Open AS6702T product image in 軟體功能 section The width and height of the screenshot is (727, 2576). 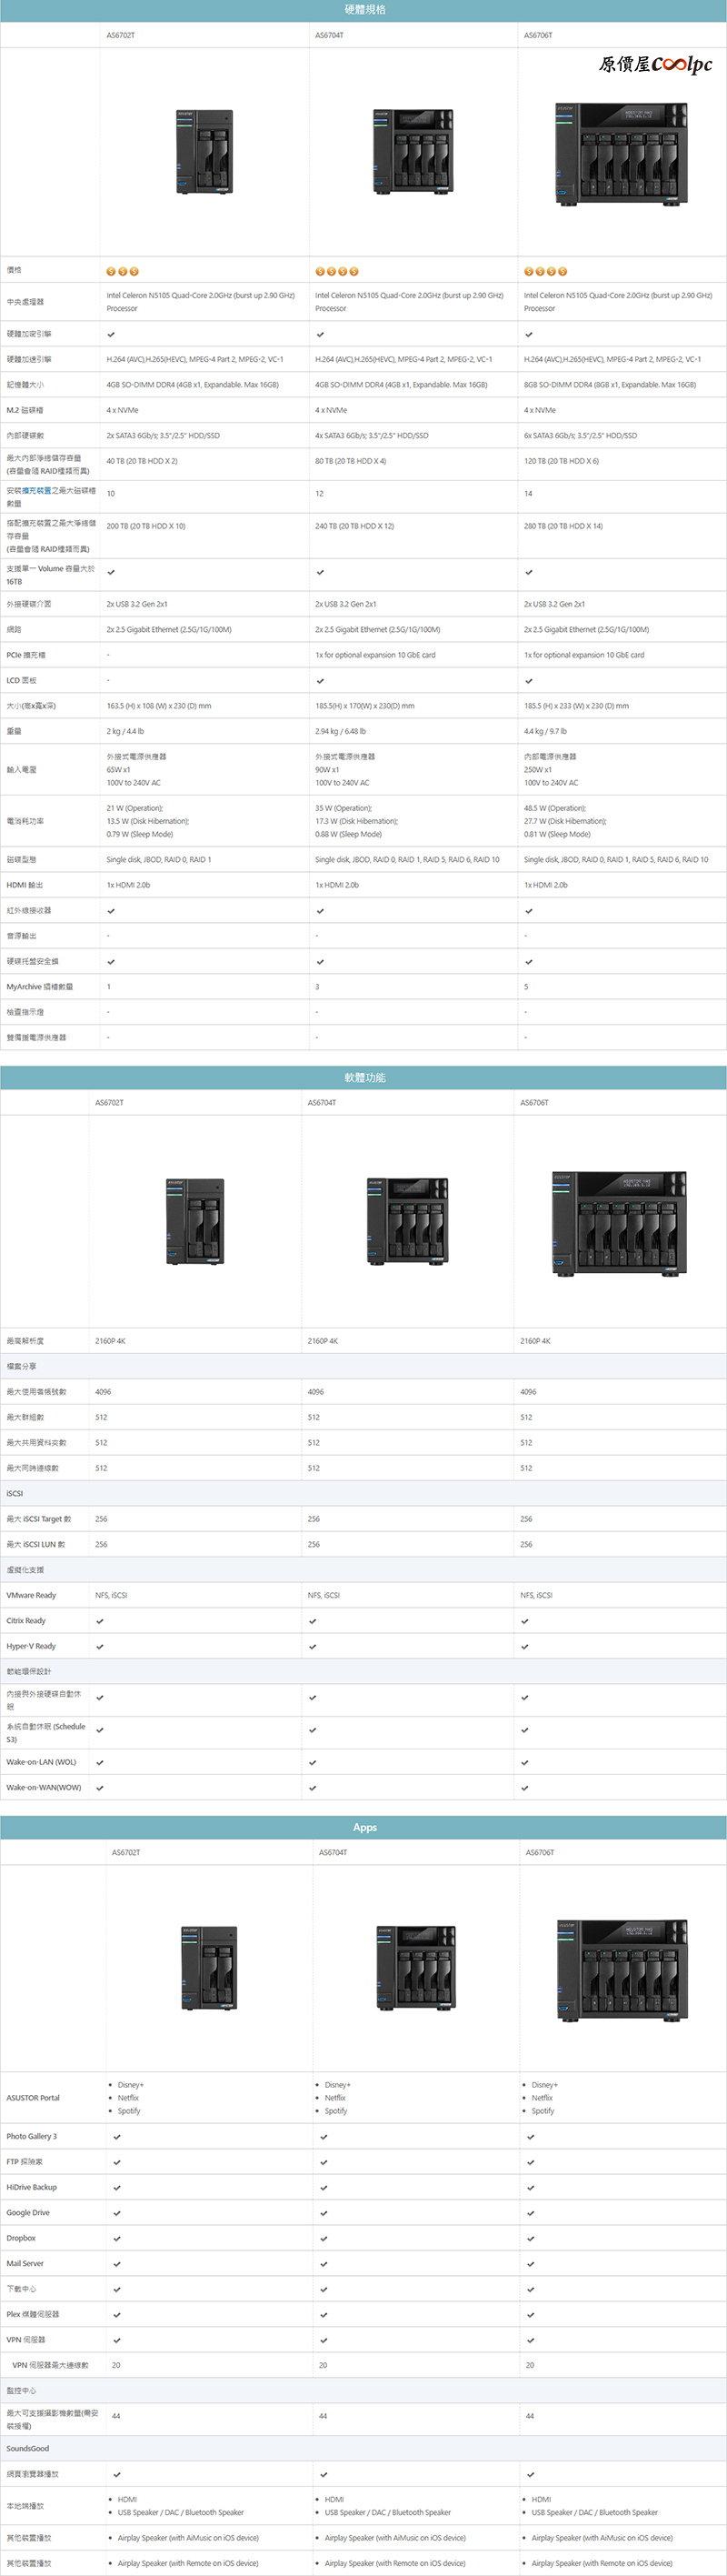pos(195,1222)
